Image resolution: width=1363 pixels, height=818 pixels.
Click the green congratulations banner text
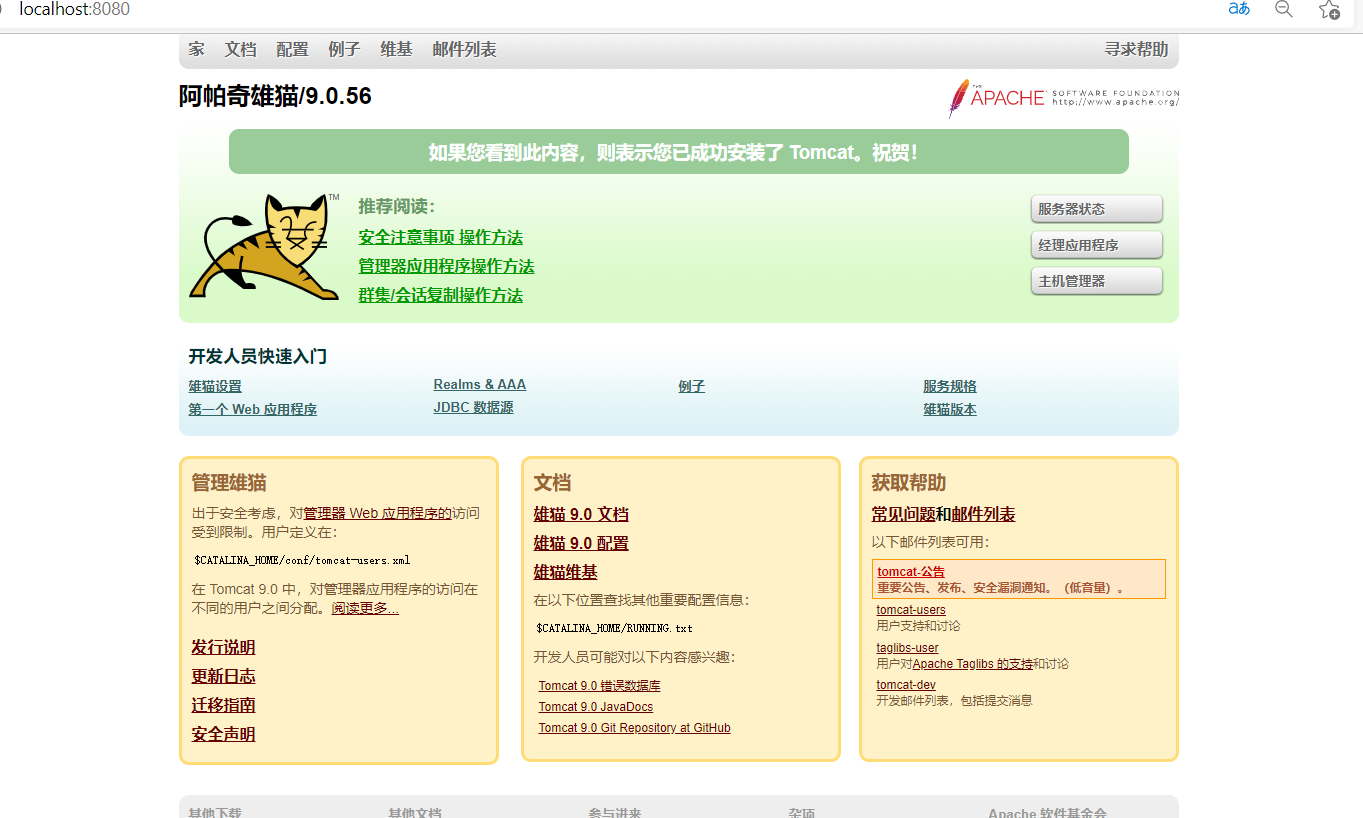click(x=673, y=152)
